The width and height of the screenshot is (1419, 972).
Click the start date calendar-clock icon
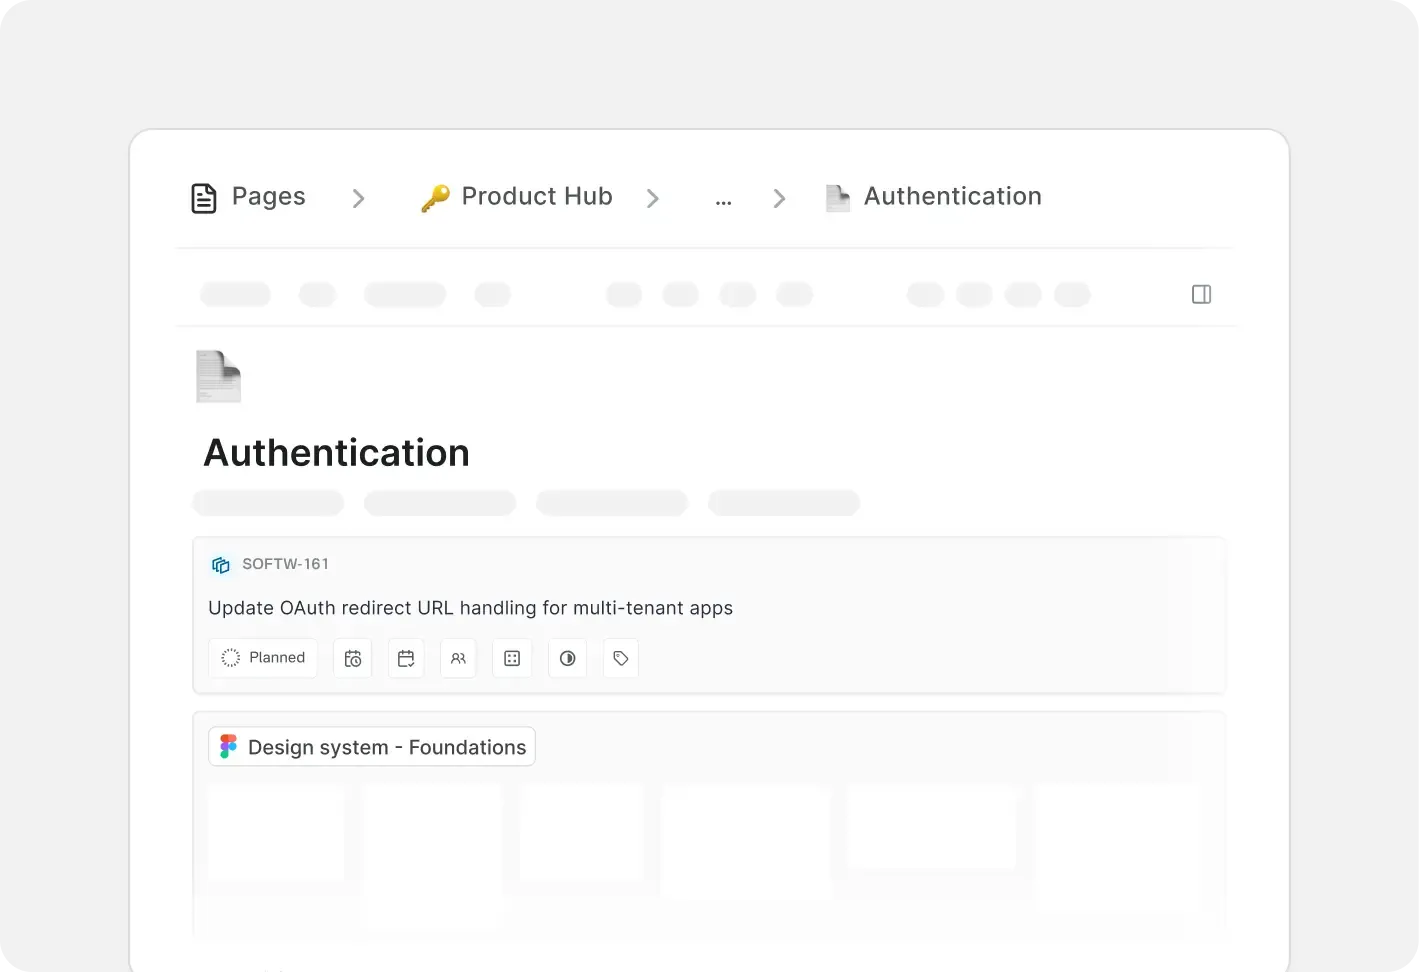[x=352, y=658]
